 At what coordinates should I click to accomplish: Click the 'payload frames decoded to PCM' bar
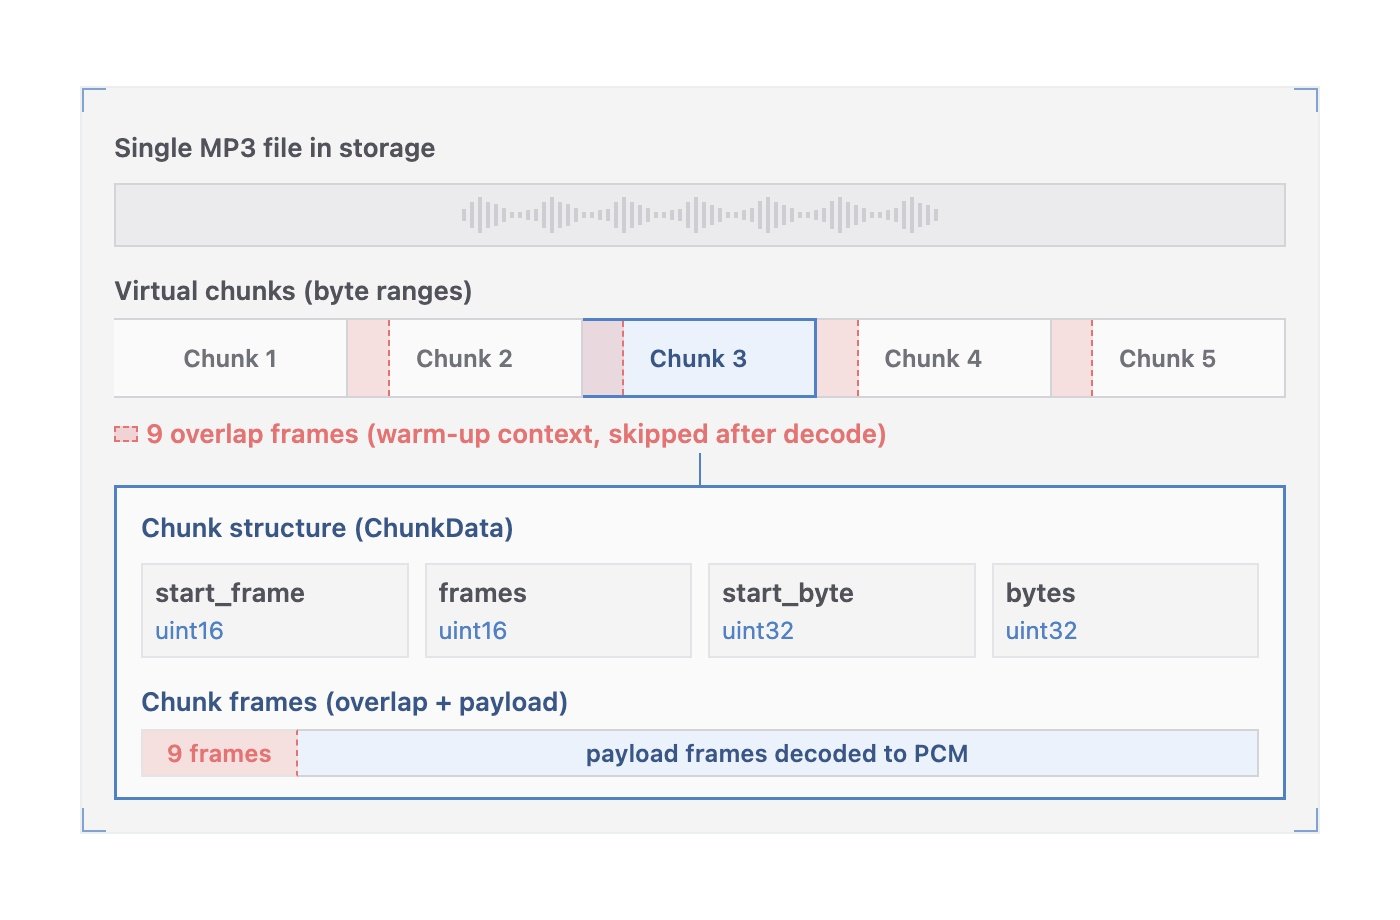778,753
